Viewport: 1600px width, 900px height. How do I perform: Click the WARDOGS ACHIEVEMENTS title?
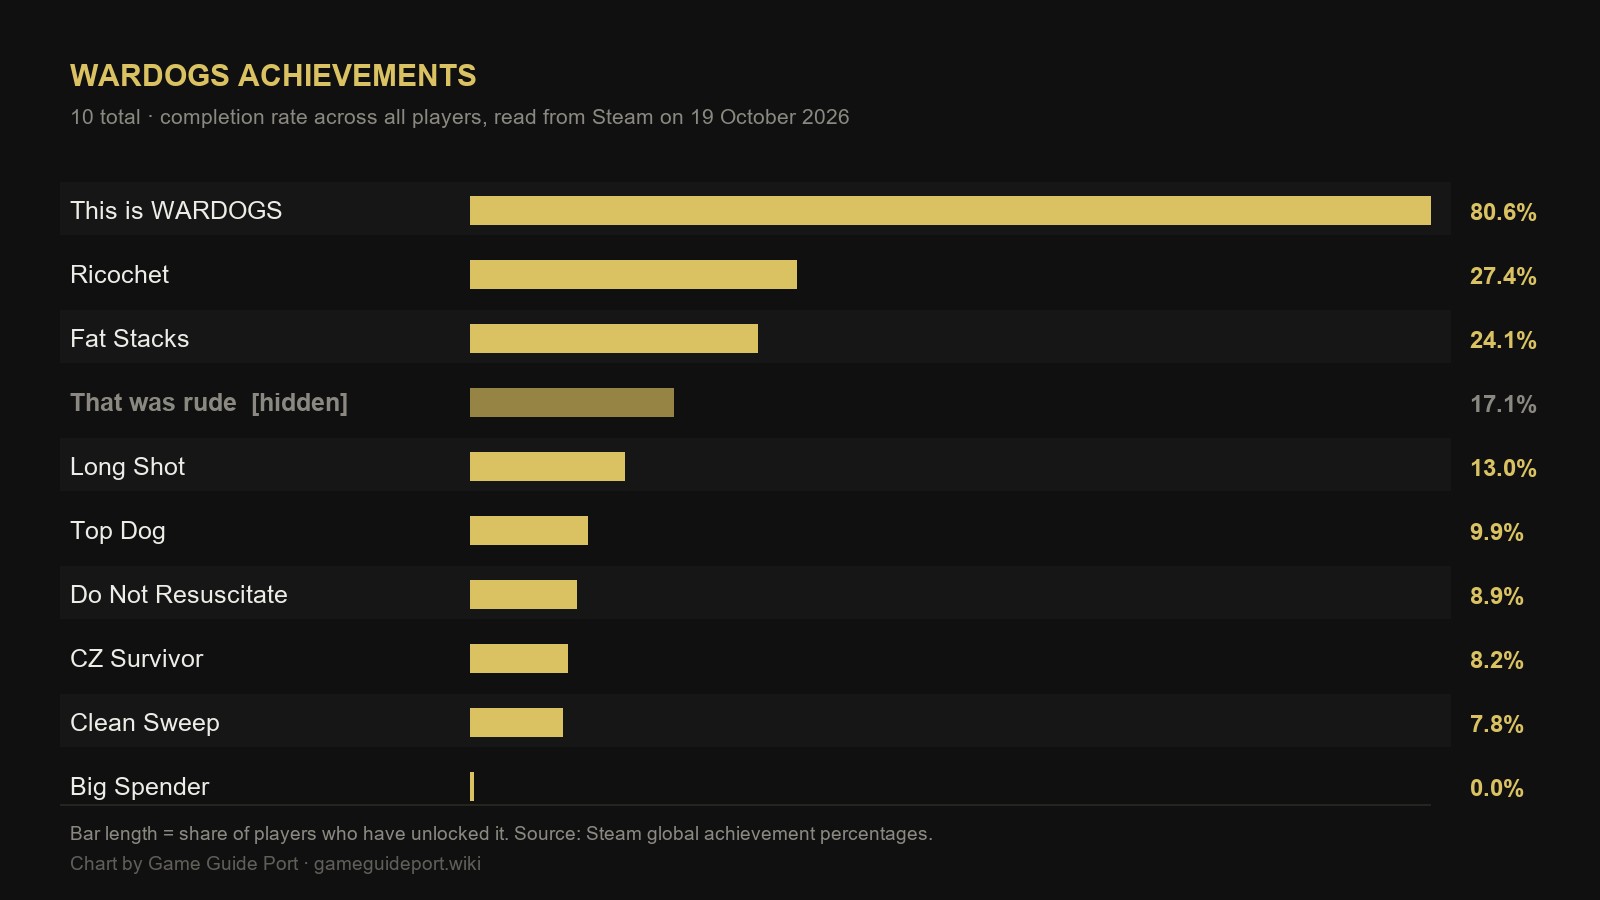click(273, 76)
